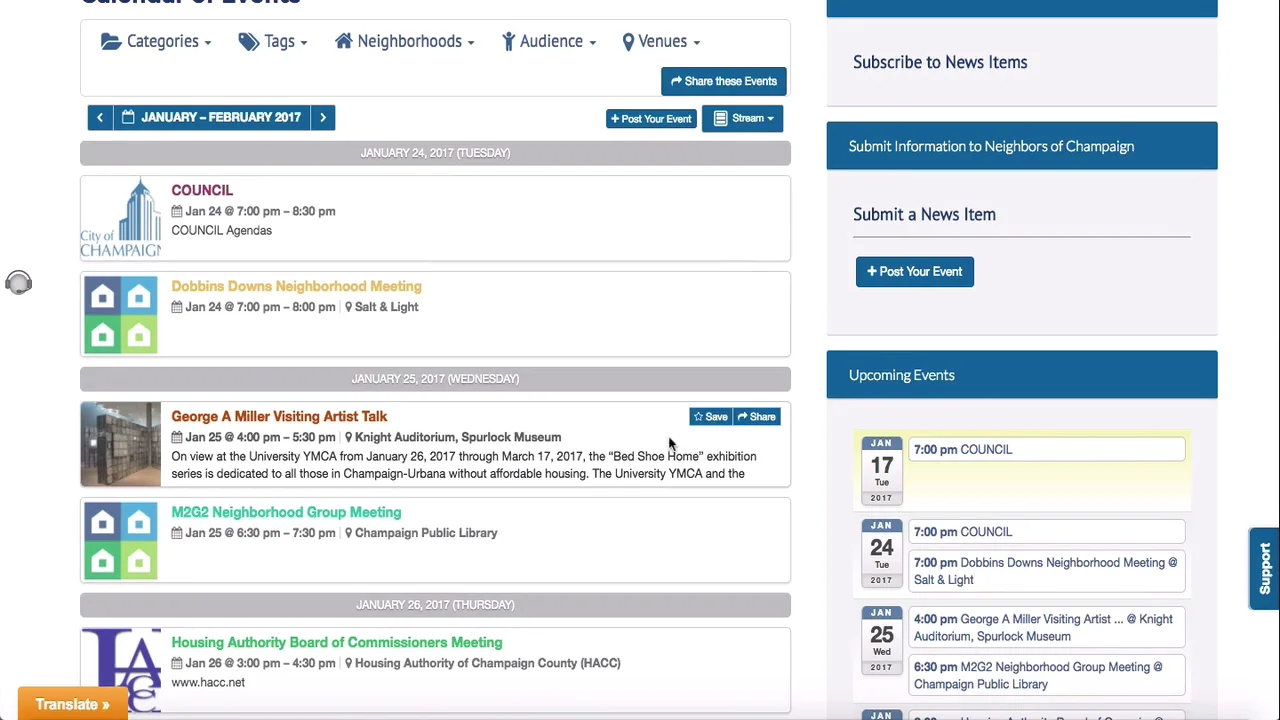Open the Translate widget
1280x720 pixels.
[x=72, y=704]
